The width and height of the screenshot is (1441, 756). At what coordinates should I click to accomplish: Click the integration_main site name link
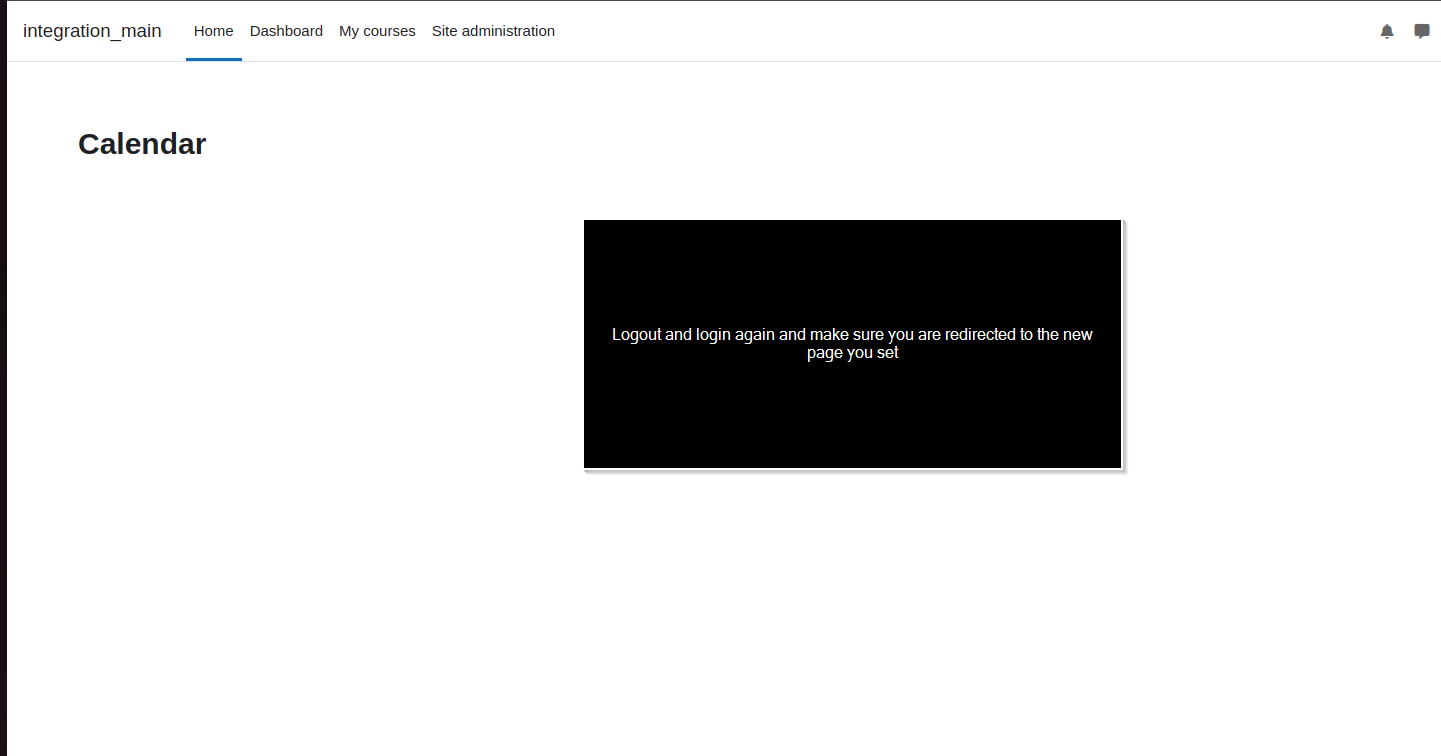tap(92, 31)
